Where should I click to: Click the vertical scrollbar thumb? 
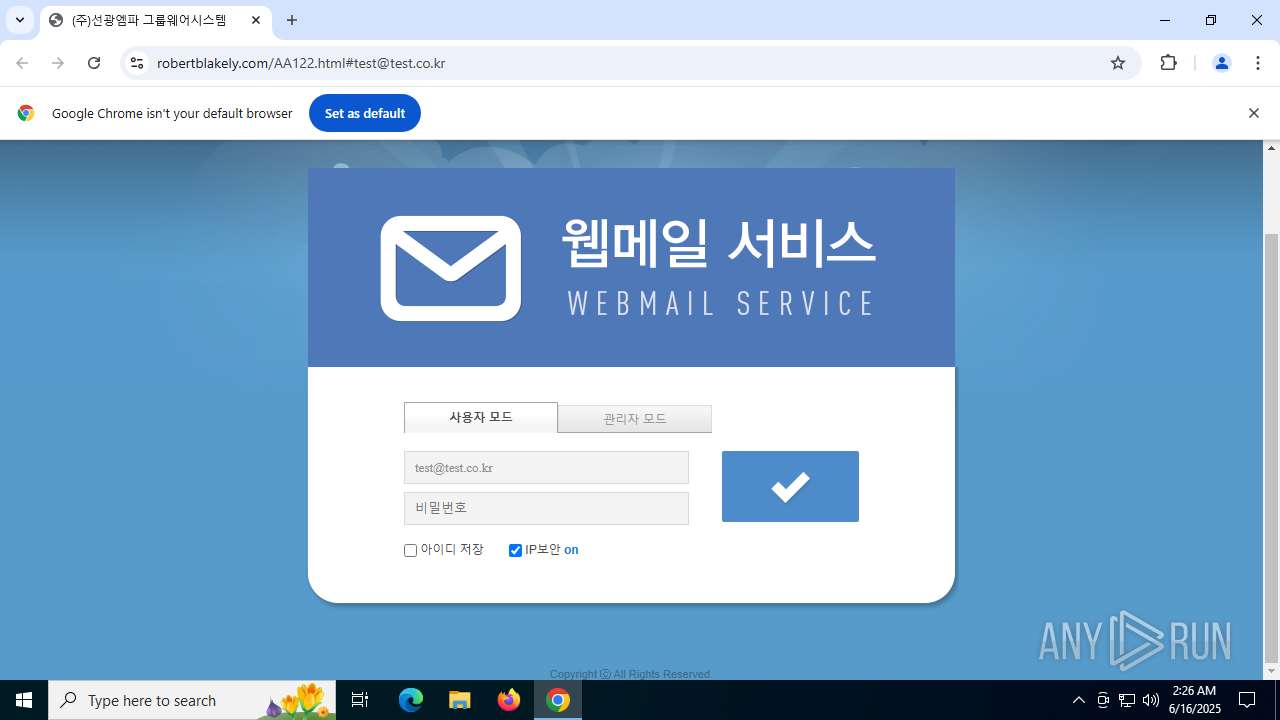1272,446
